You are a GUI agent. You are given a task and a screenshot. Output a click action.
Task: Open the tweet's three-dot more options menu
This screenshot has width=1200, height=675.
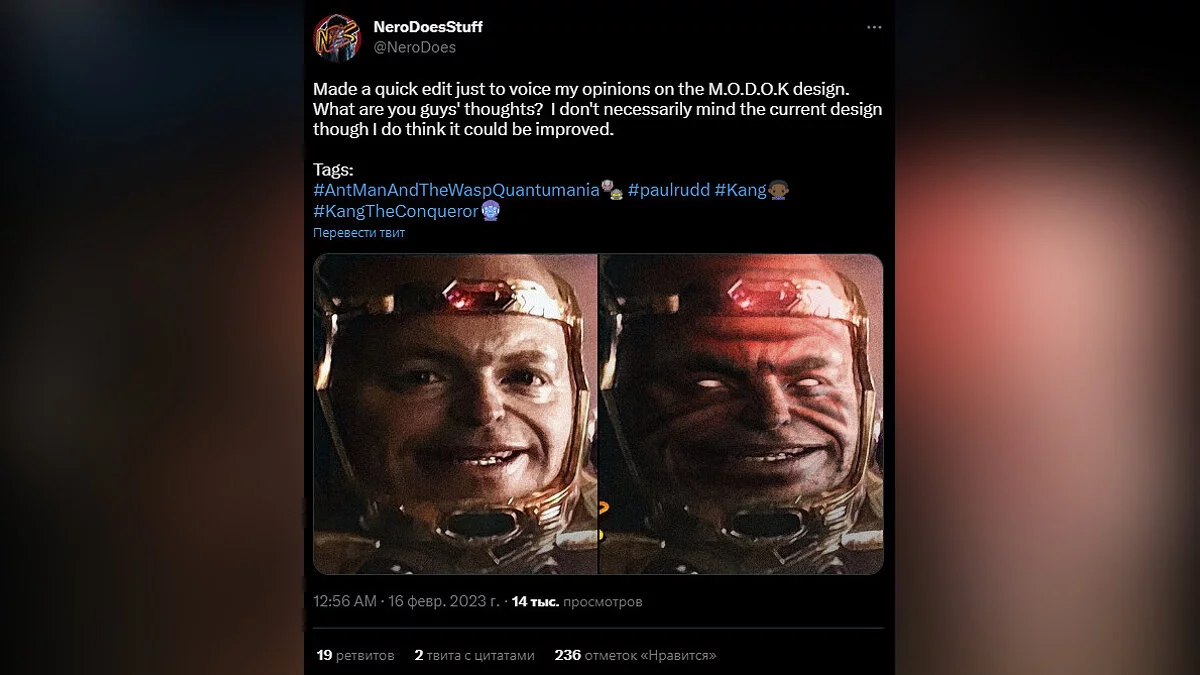click(x=874, y=27)
